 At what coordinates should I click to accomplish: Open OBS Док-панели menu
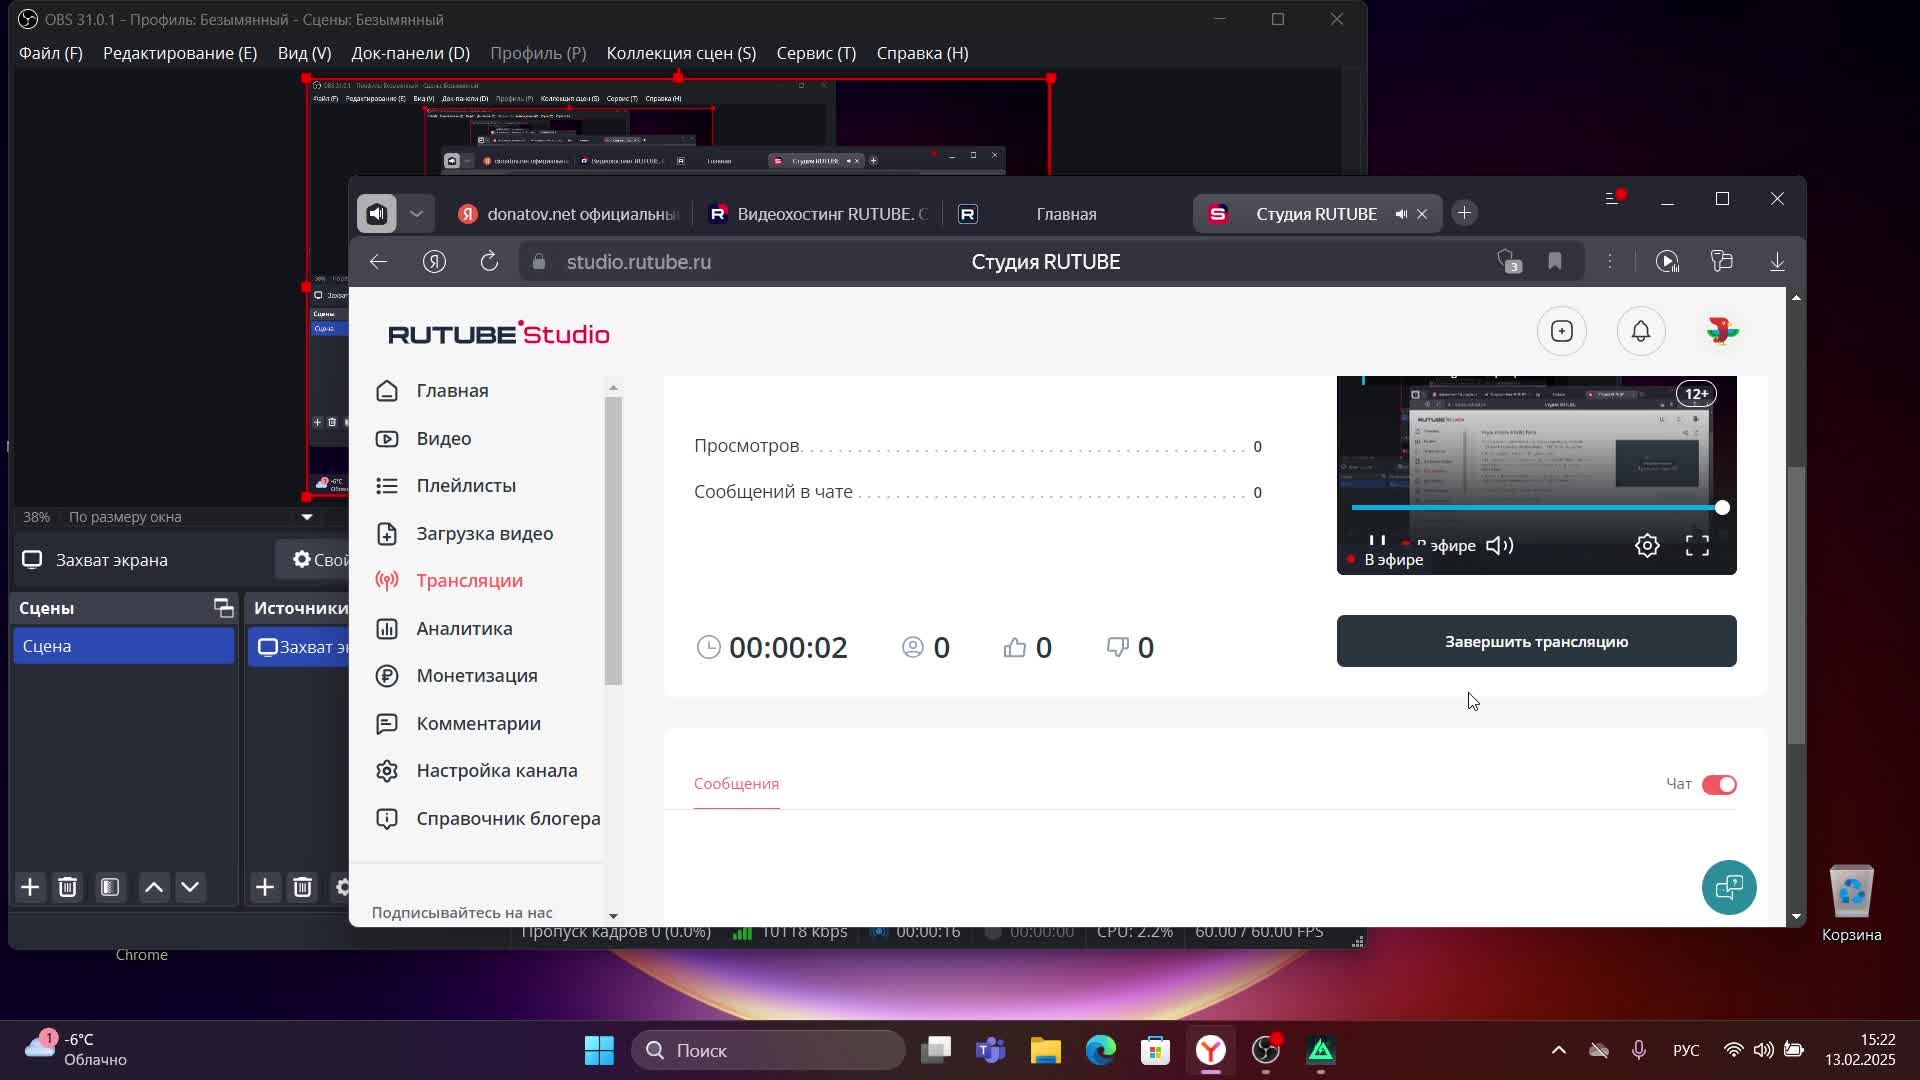(x=410, y=53)
